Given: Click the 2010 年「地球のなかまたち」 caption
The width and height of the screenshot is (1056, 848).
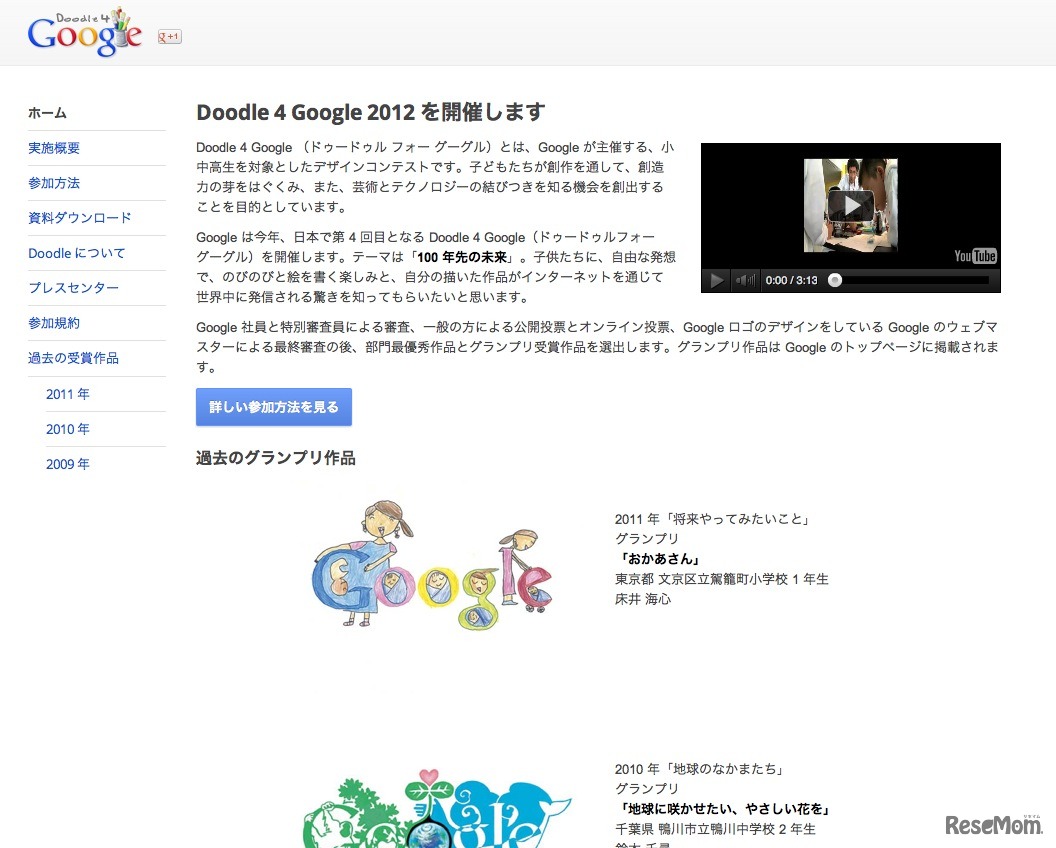Looking at the screenshot, I should [x=700, y=769].
